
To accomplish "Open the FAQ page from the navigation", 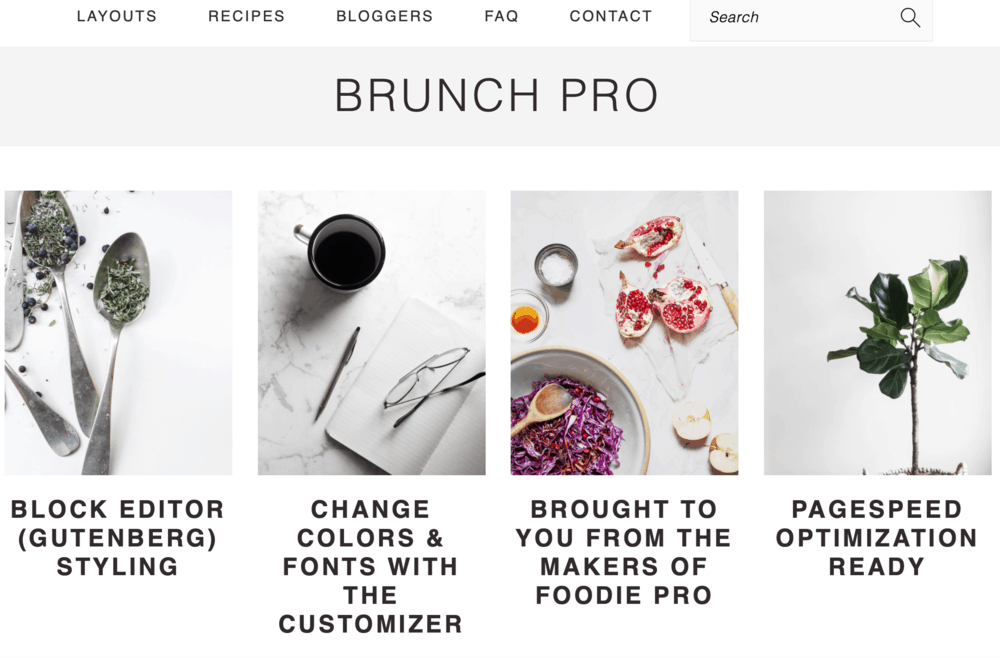I will pyautogui.click(x=500, y=16).
